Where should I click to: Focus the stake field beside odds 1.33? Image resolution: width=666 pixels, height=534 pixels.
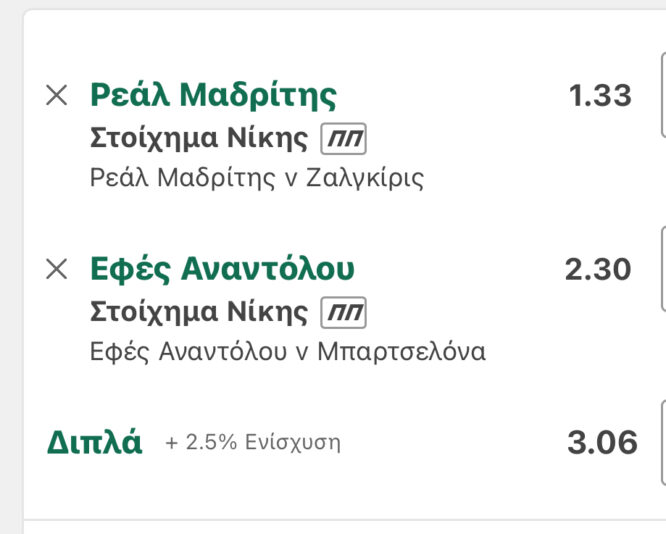662,96
